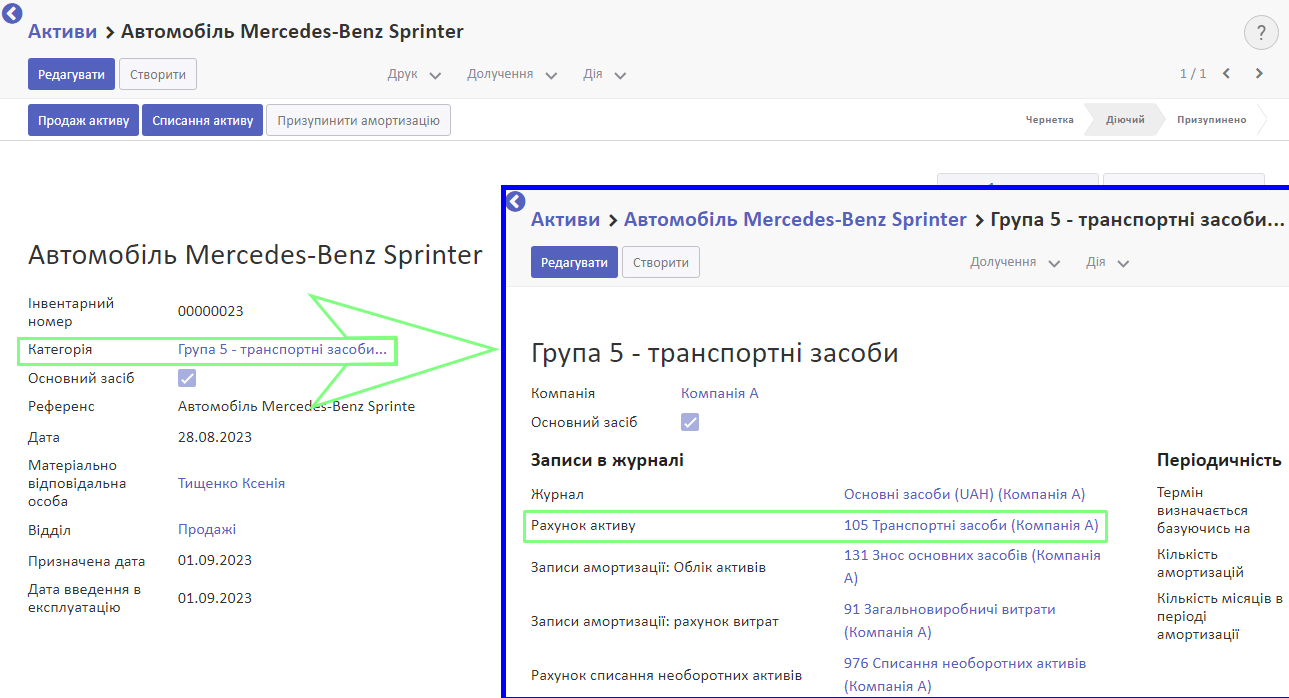1289x698 pixels.
Task: Expand the Друк dropdown
Action: click(415, 75)
